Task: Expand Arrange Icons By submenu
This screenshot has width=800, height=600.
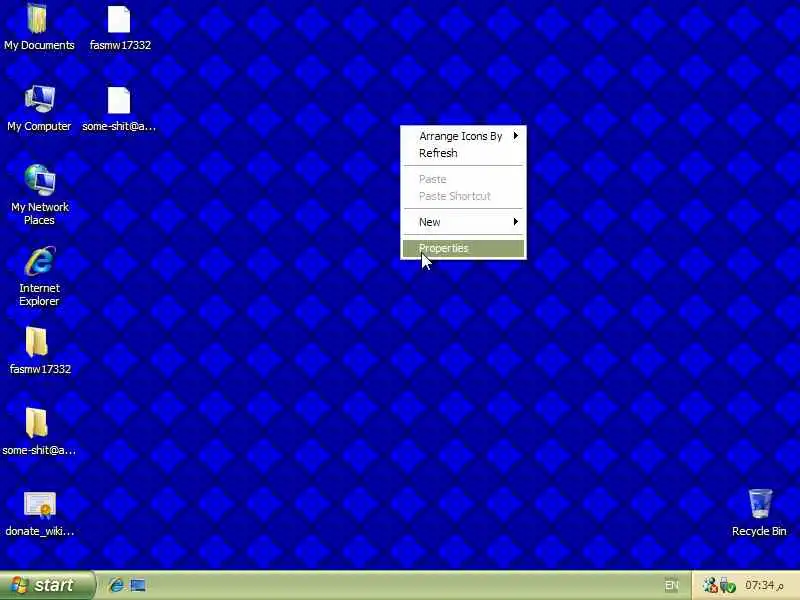Action: click(463, 136)
